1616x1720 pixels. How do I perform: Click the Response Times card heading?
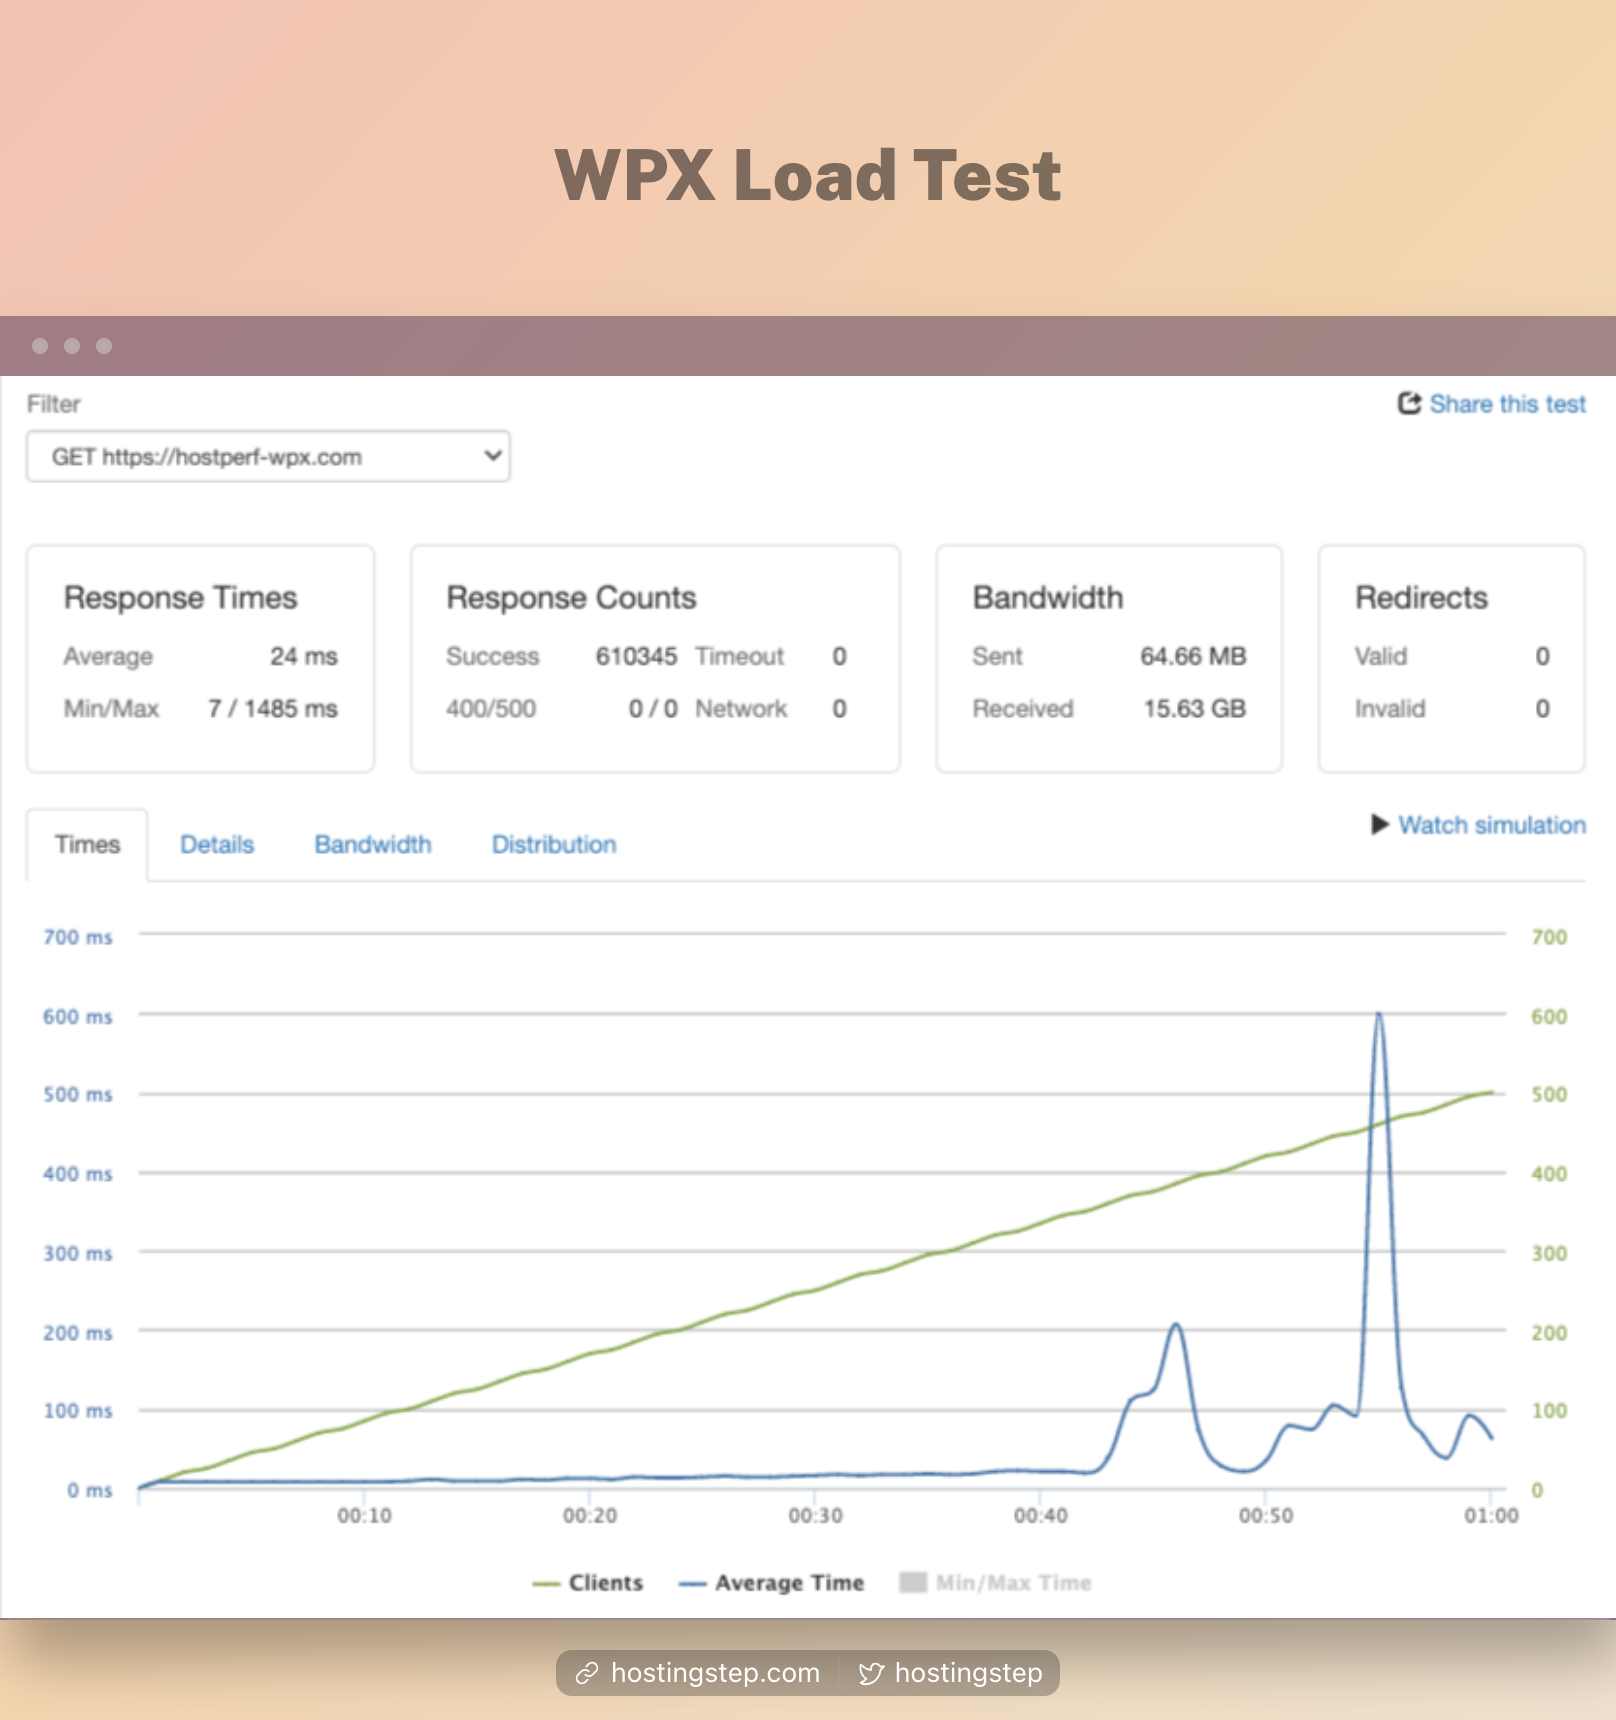click(181, 597)
